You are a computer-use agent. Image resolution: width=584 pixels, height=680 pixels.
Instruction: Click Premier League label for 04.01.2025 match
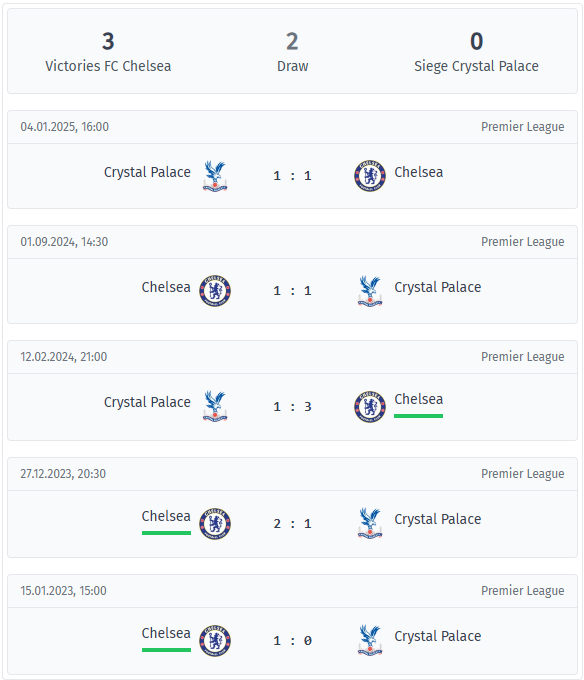(x=522, y=127)
